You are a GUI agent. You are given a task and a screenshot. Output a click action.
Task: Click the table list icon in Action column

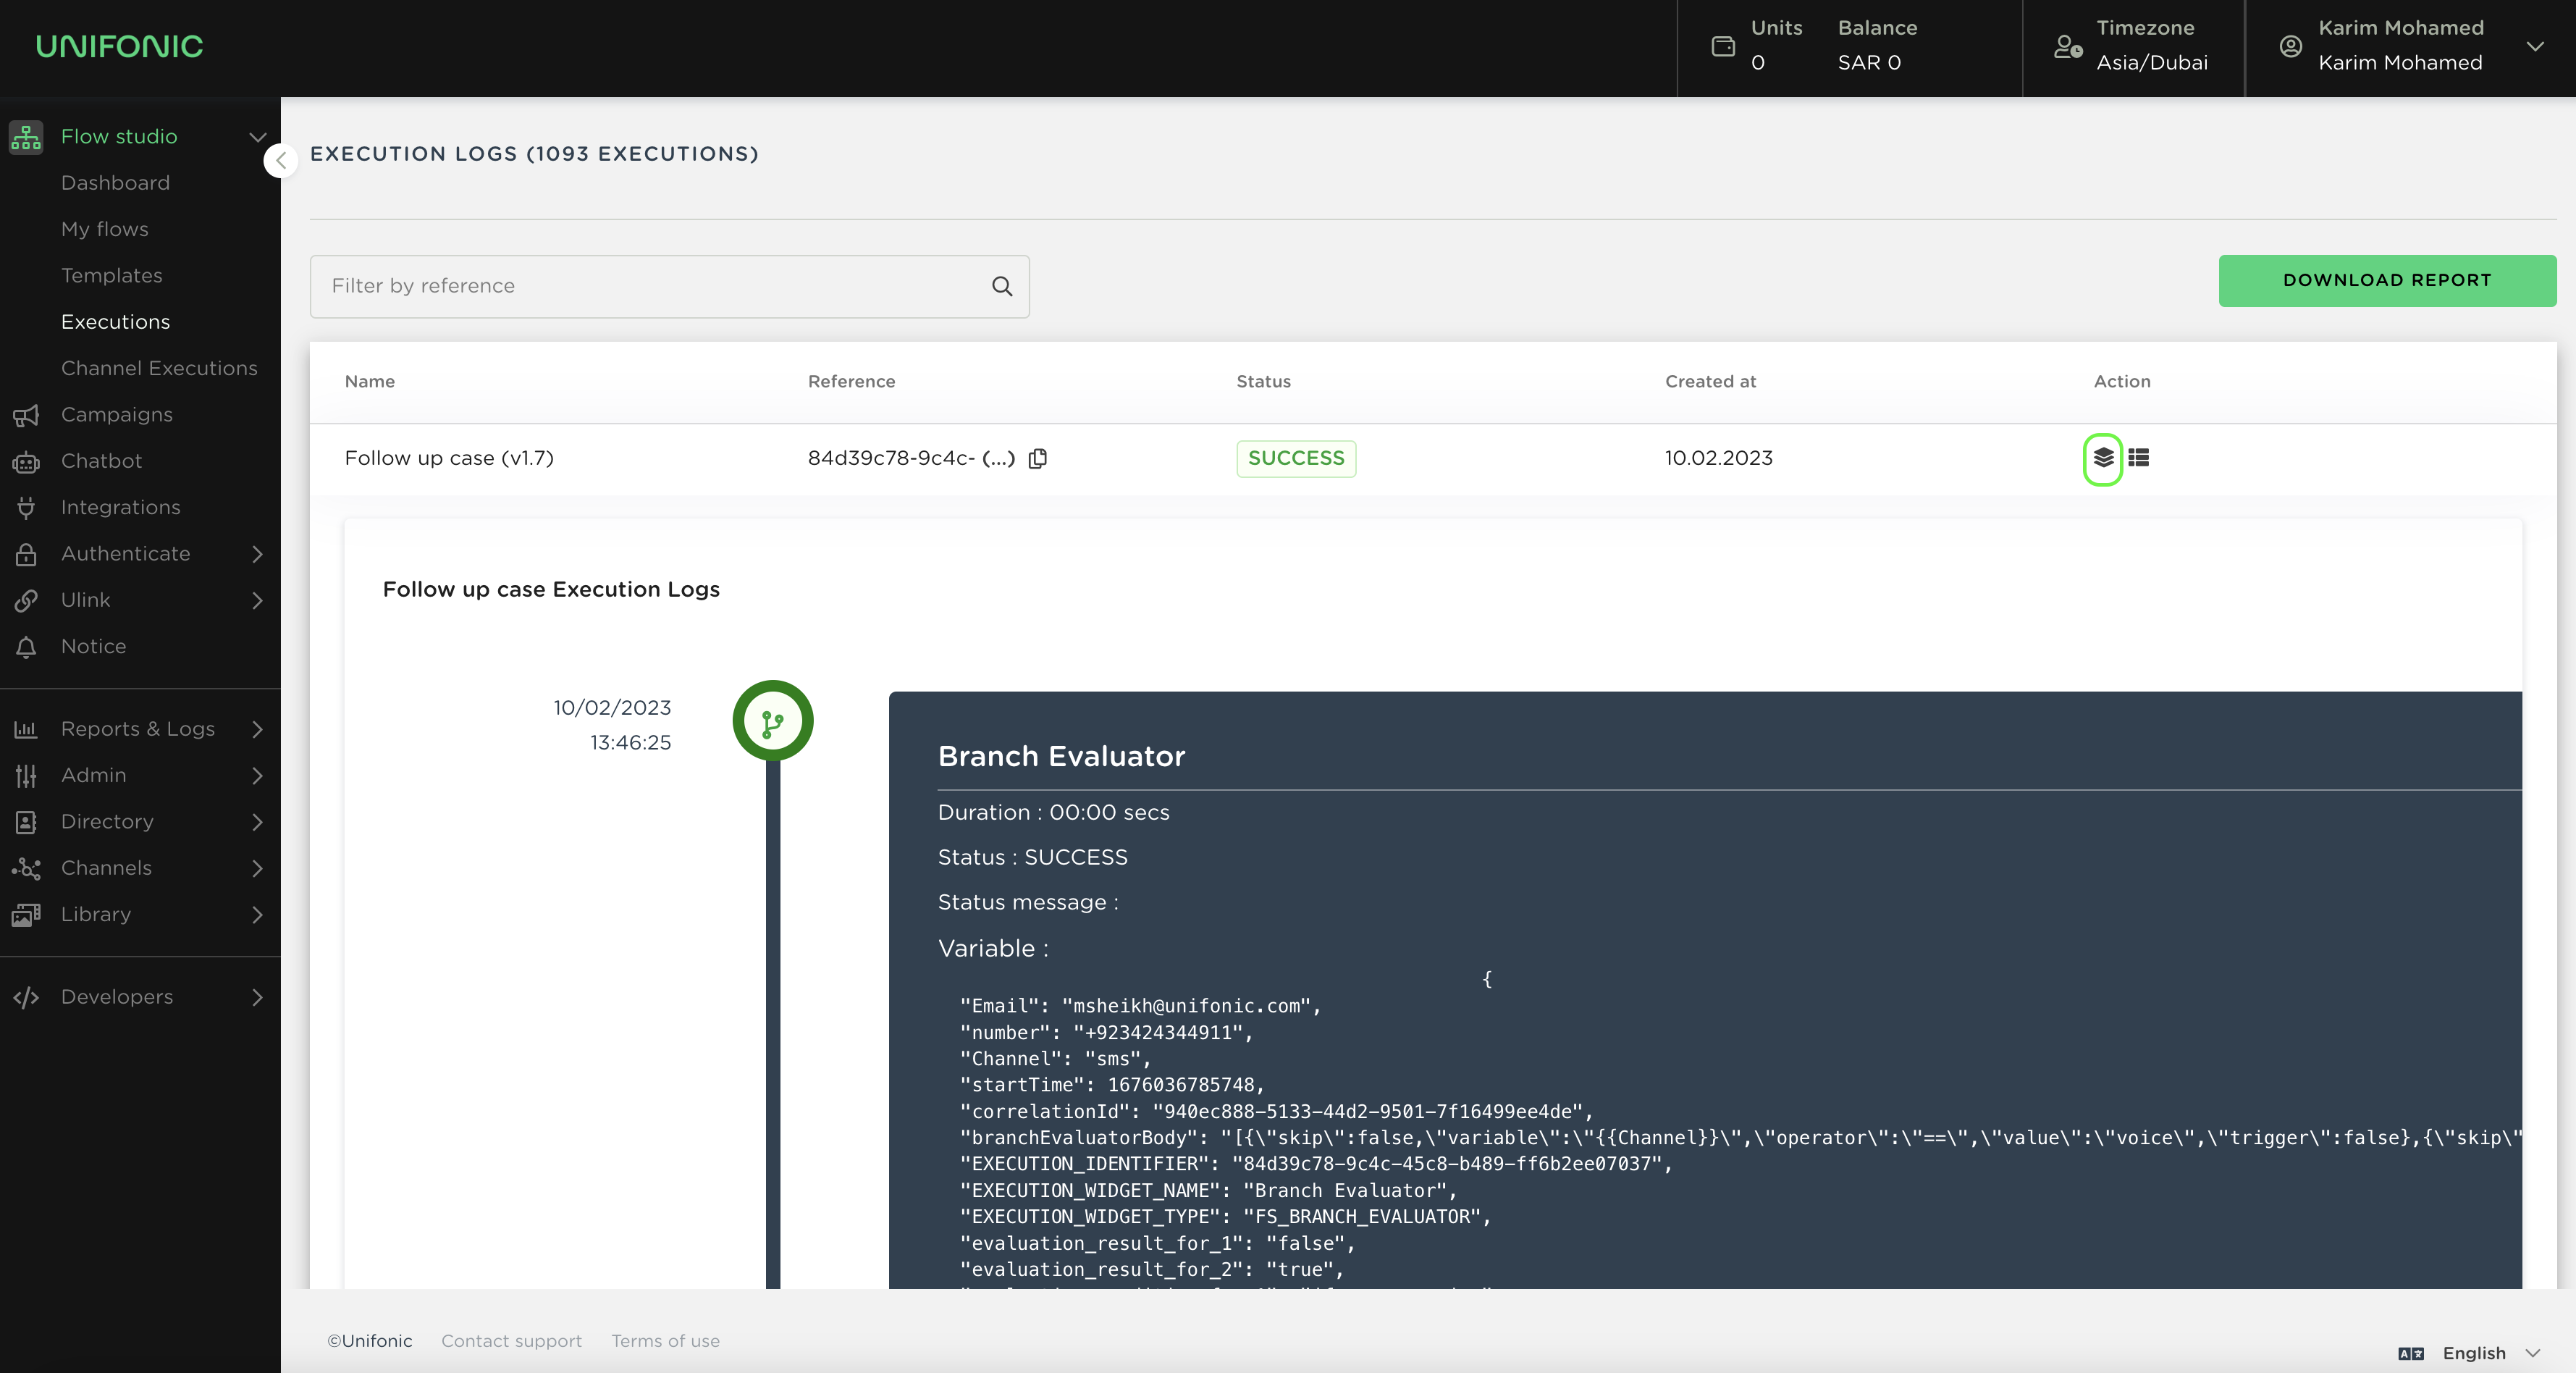(x=2138, y=458)
